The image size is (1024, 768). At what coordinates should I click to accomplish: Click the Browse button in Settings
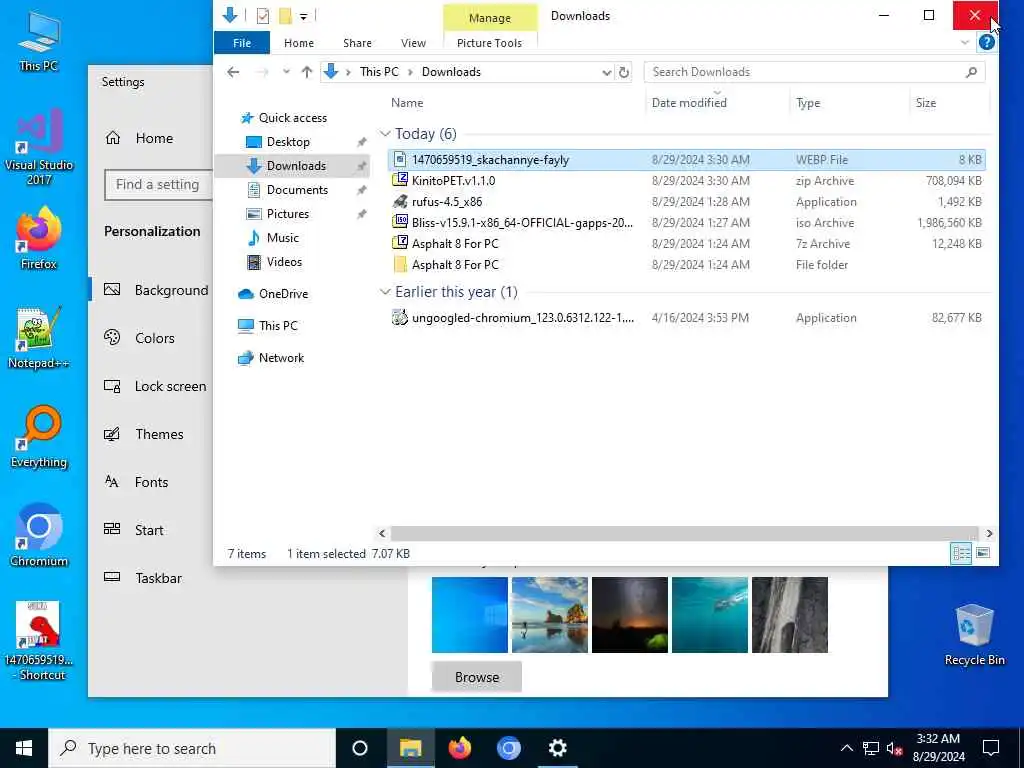coord(477,677)
